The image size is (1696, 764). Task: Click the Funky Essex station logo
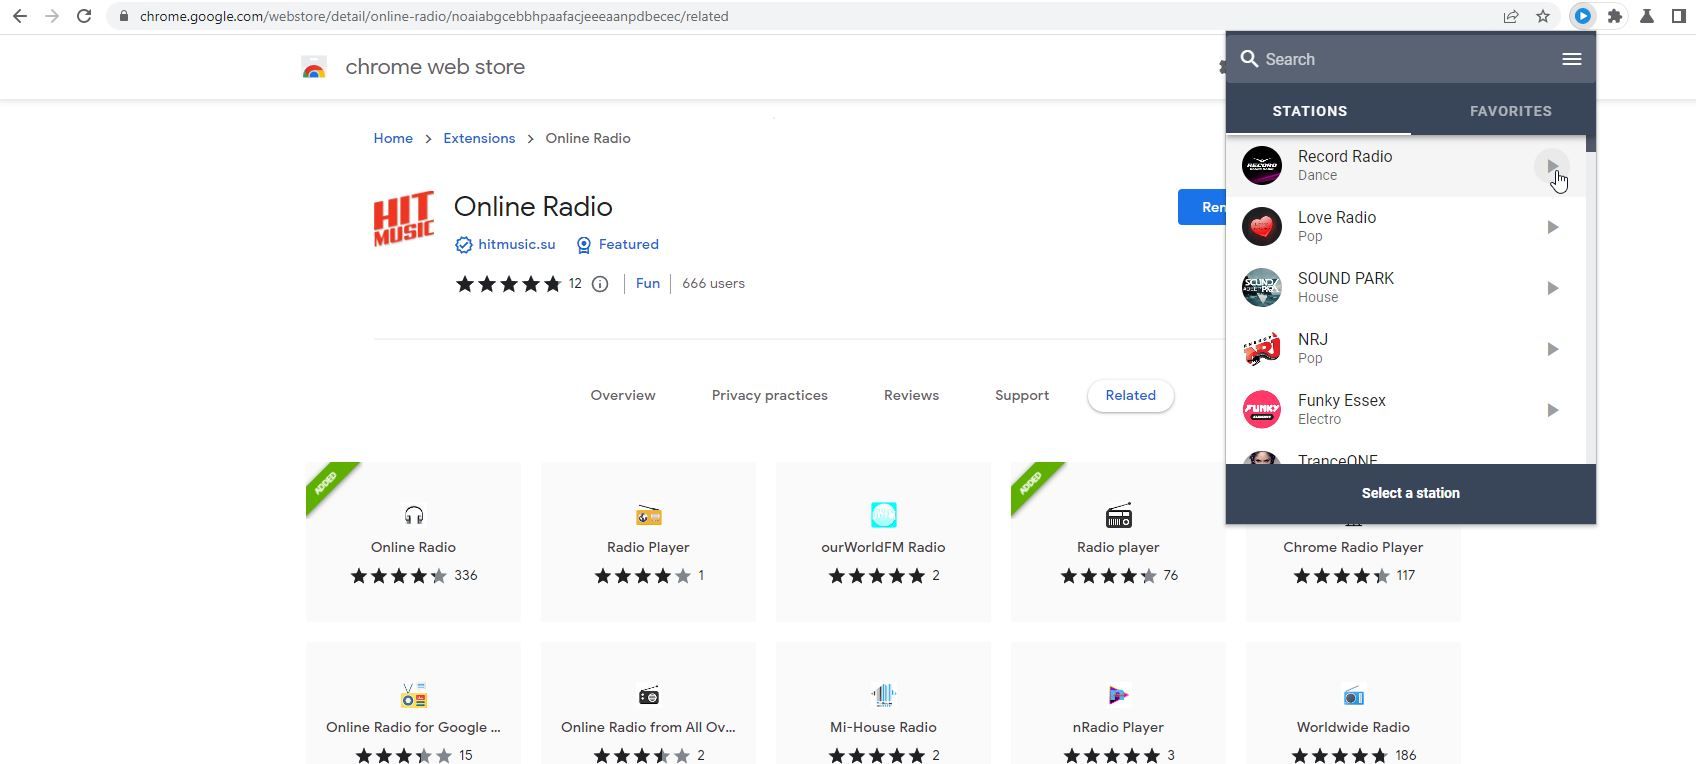(x=1262, y=410)
